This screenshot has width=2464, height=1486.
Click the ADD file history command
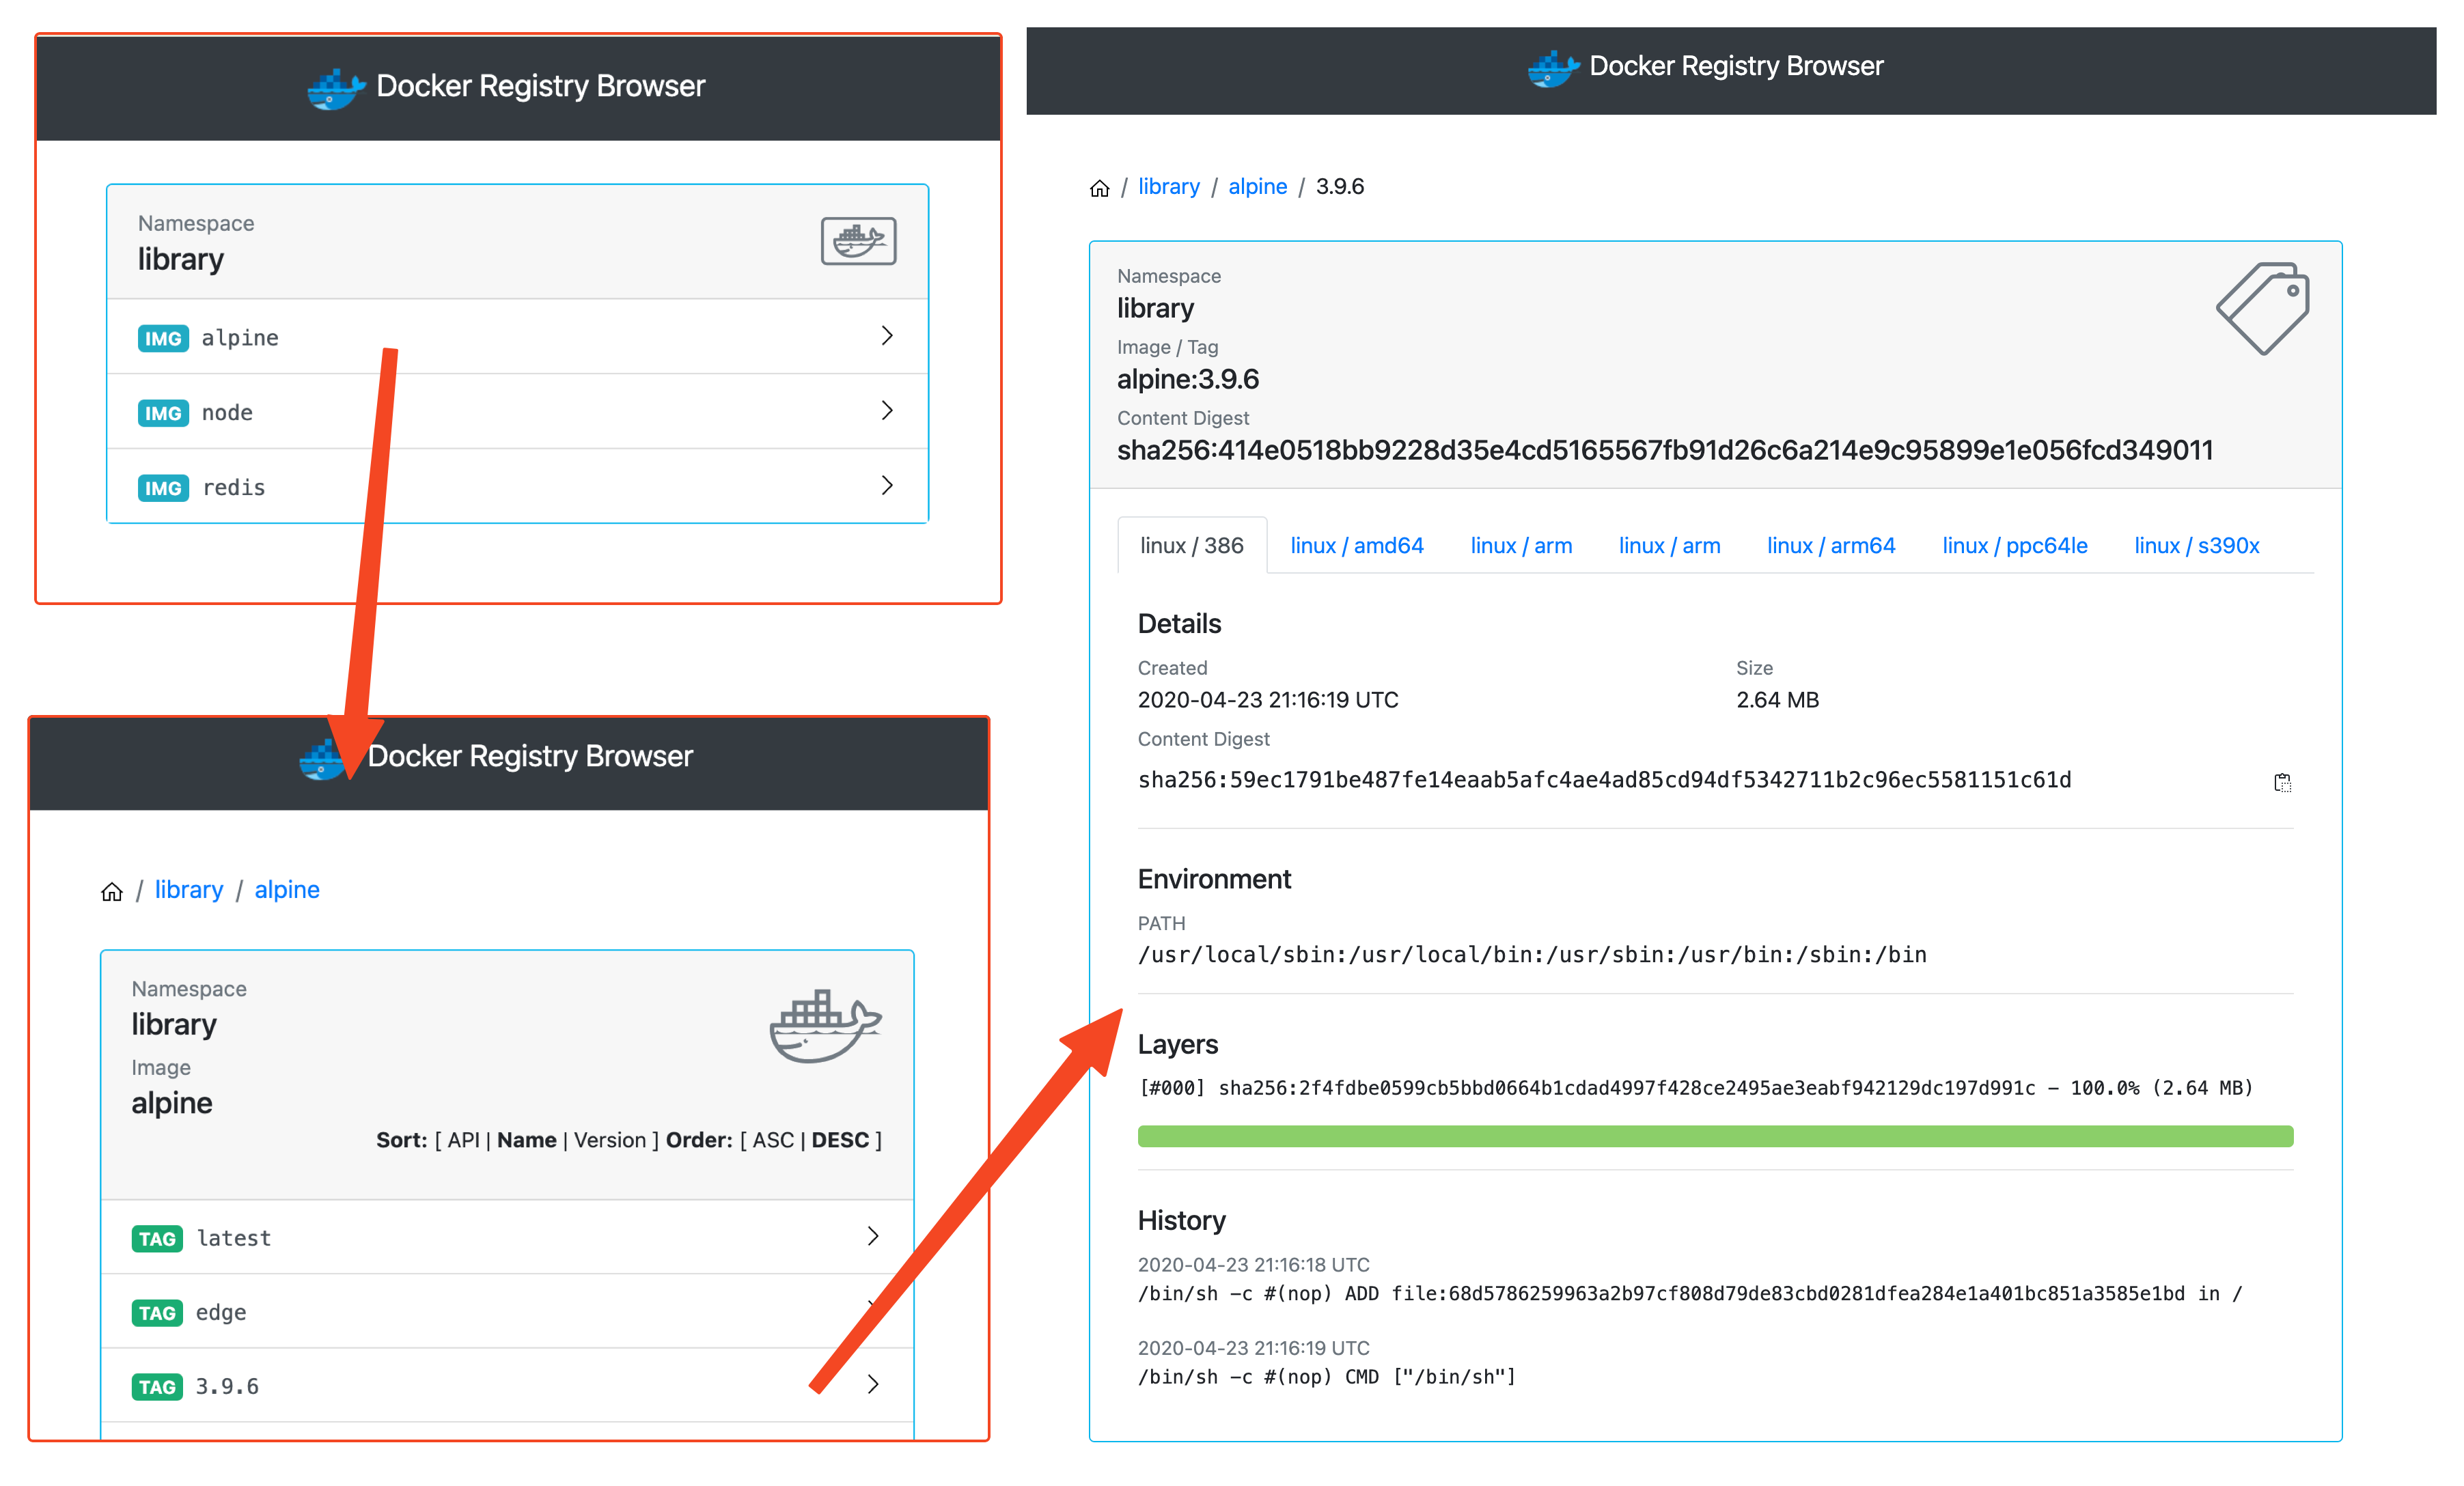coord(1690,1294)
